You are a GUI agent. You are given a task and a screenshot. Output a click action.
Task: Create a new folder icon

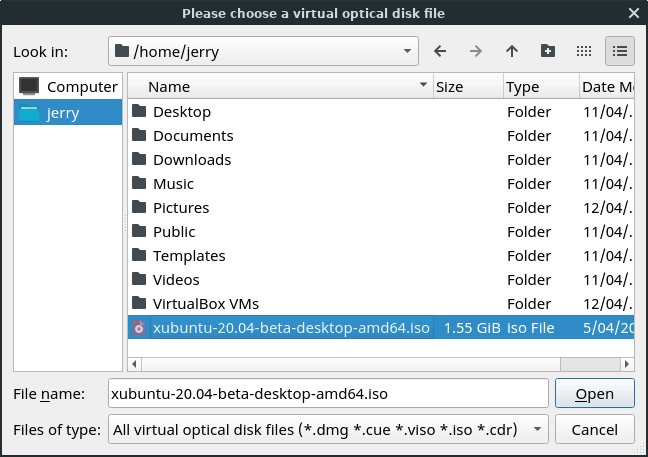tap(547, 51)
